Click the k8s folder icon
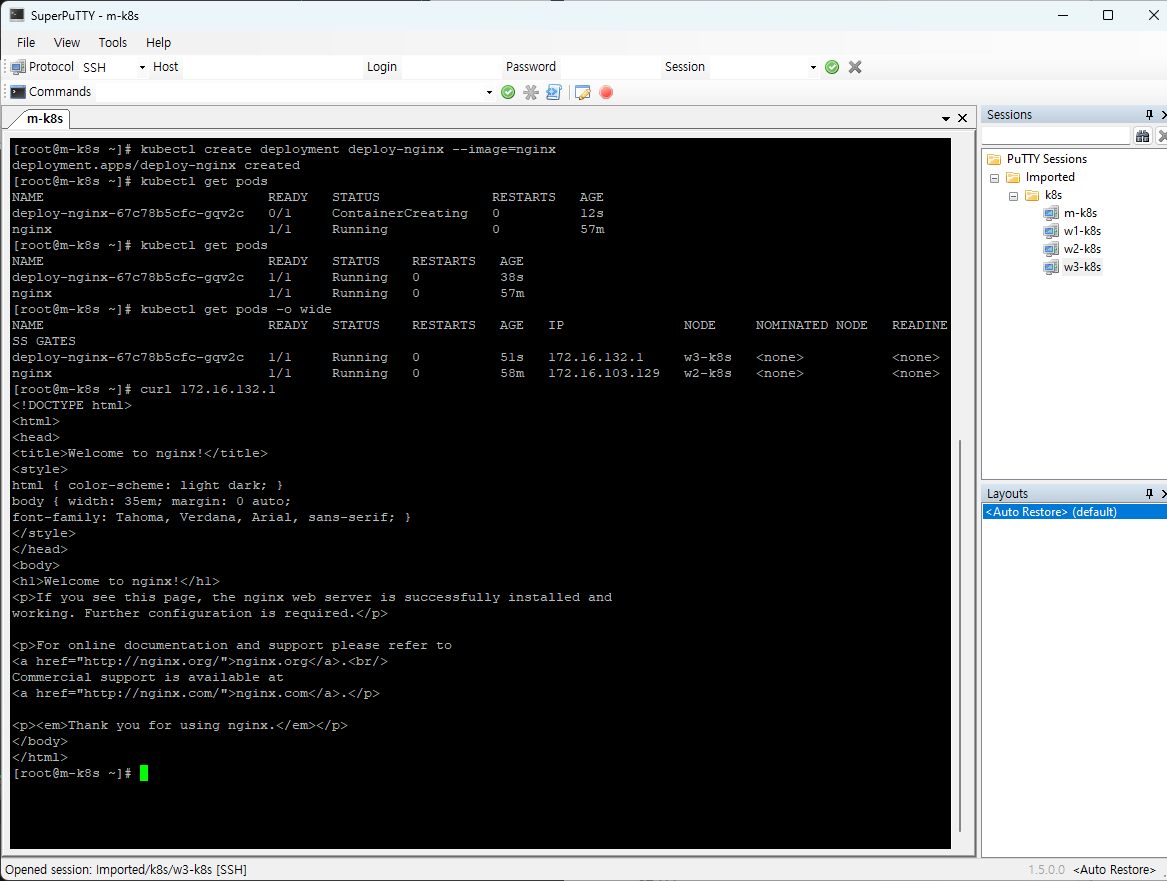This screenshot has width=1167, height=881. (1032, 195)
